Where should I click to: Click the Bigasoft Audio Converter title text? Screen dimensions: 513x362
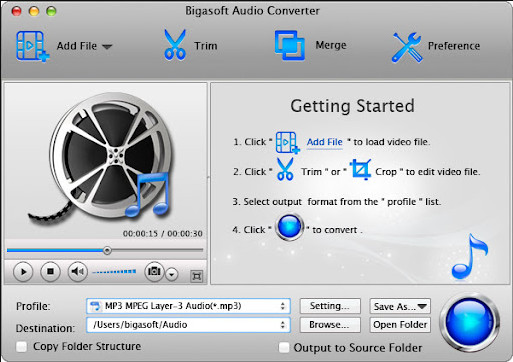point(252,11)
